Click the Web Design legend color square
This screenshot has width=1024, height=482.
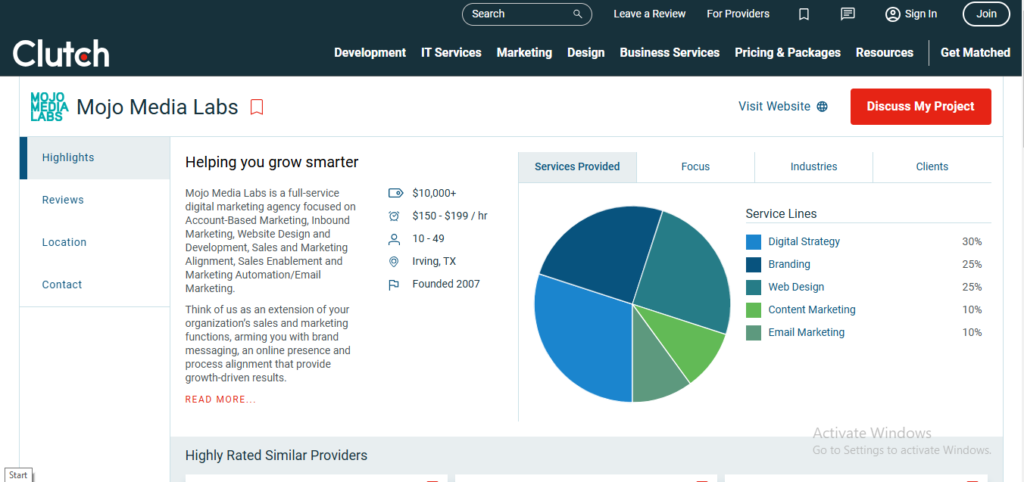click(754, 287)
